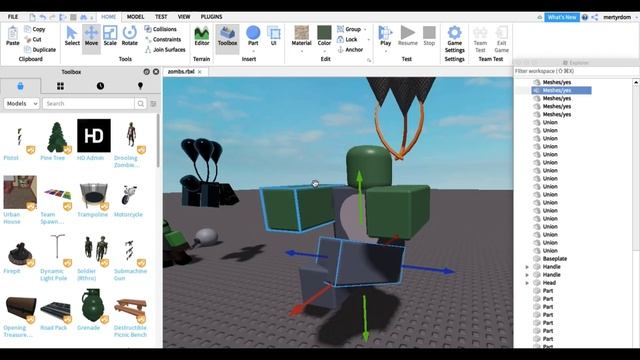Image resolution: width=640 pixels, height=360 pixels.
Task: Expand the first Handle item
Action: 527,267
